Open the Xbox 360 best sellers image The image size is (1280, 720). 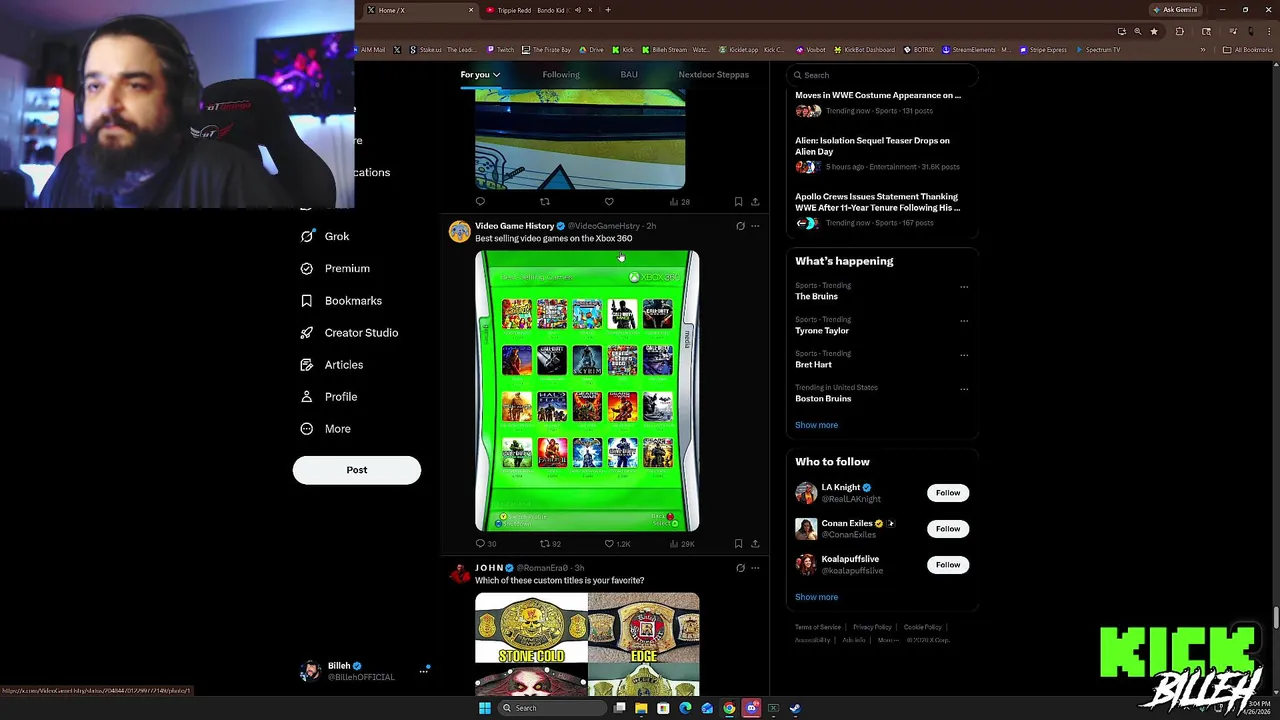pos(587,391)
